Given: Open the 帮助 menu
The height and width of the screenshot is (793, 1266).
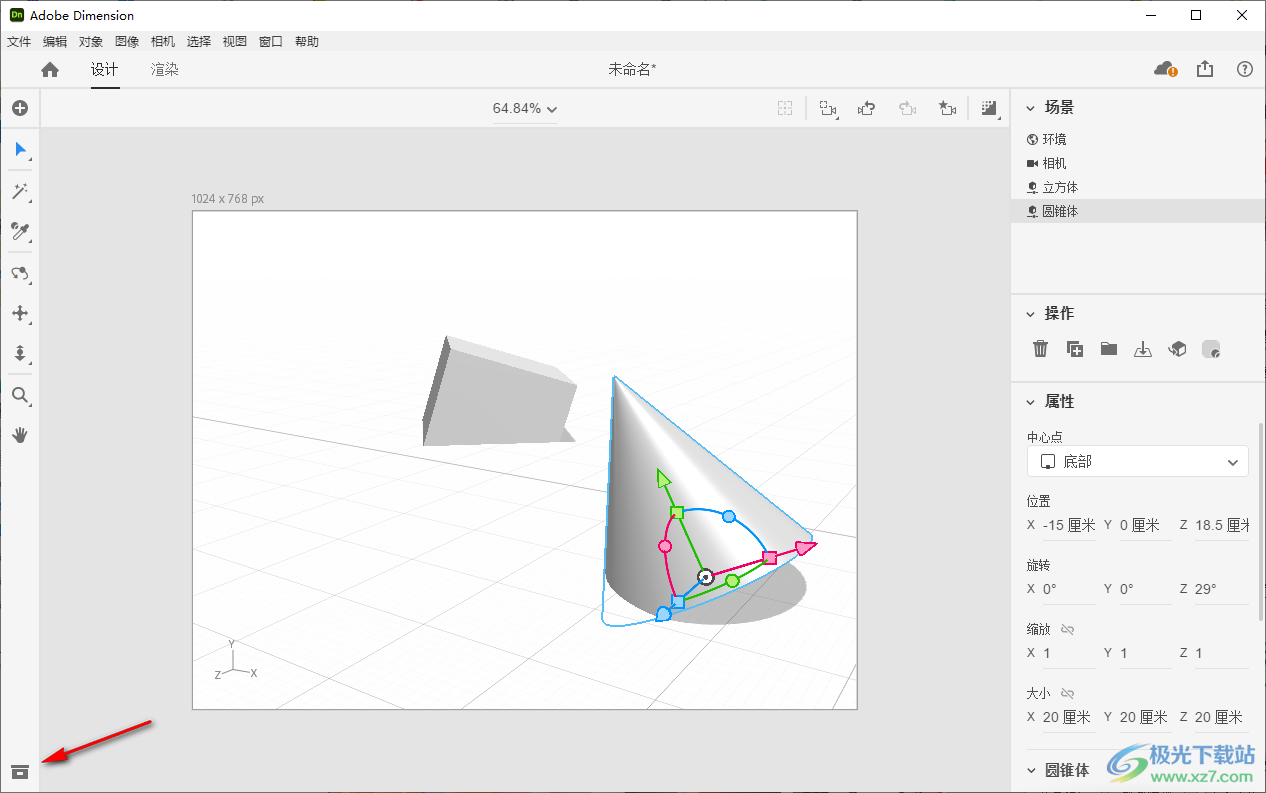Looking at the screenshot, I should click(x=307, y=42).
